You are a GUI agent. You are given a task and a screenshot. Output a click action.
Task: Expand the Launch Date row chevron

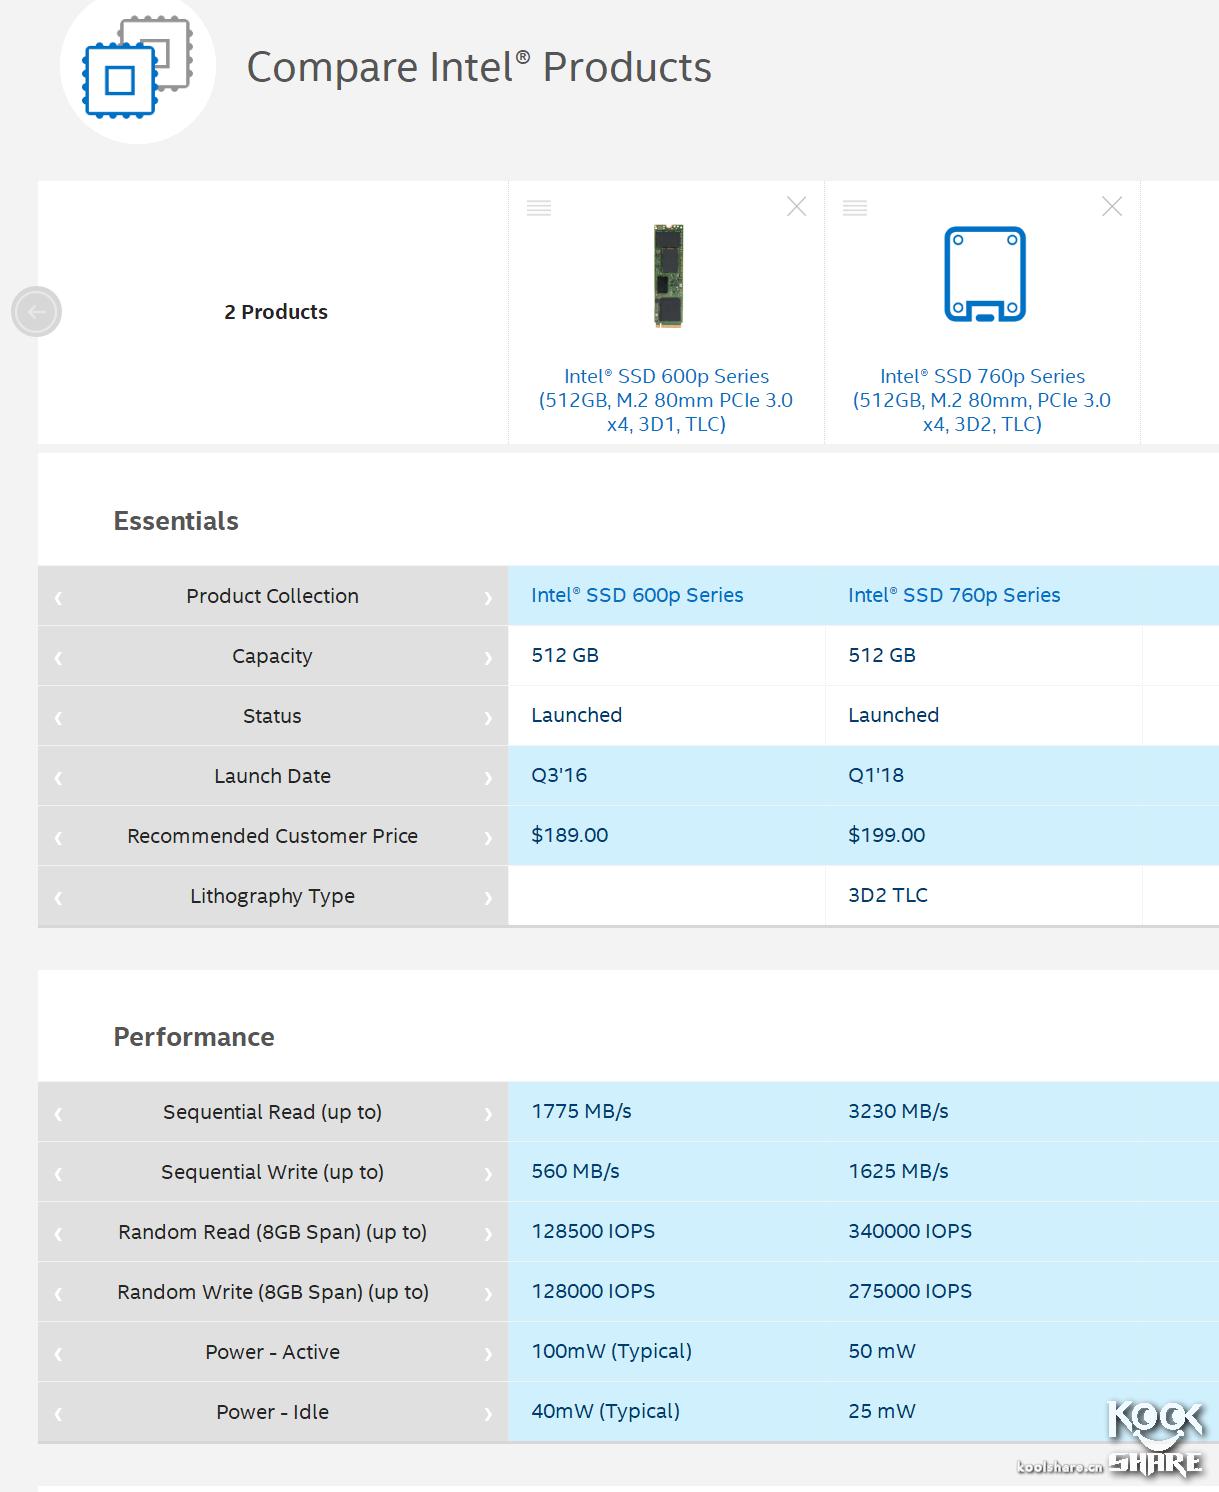pos(487,776)
